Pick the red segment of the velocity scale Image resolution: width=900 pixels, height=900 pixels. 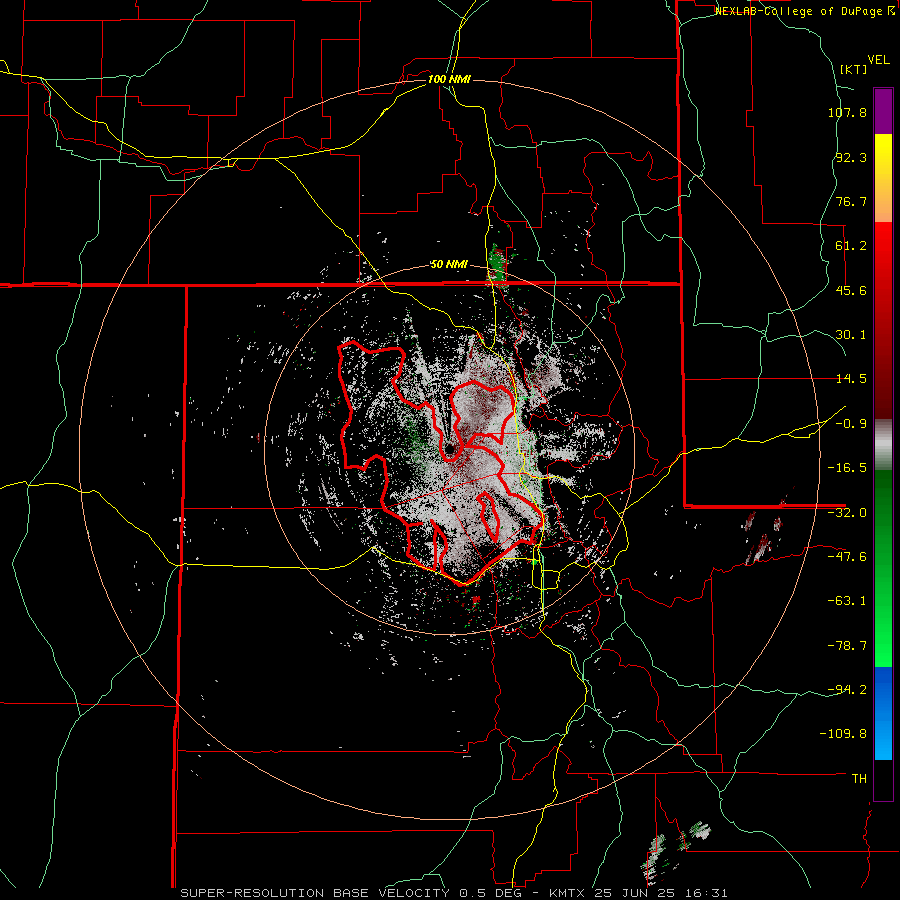[x=883, y=320]
